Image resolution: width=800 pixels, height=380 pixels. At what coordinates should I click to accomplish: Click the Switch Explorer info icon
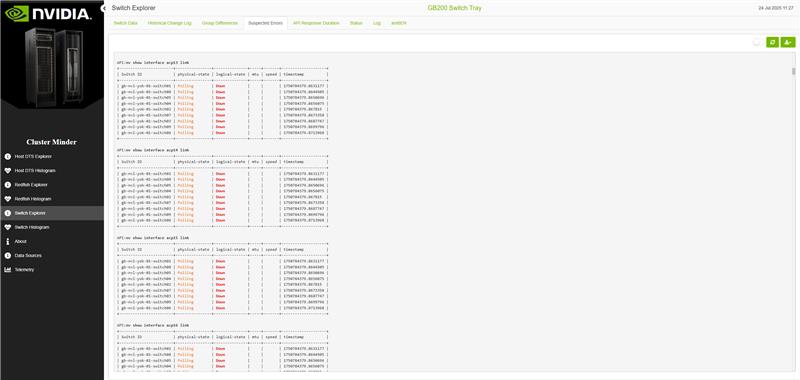(x=8, y=213)
